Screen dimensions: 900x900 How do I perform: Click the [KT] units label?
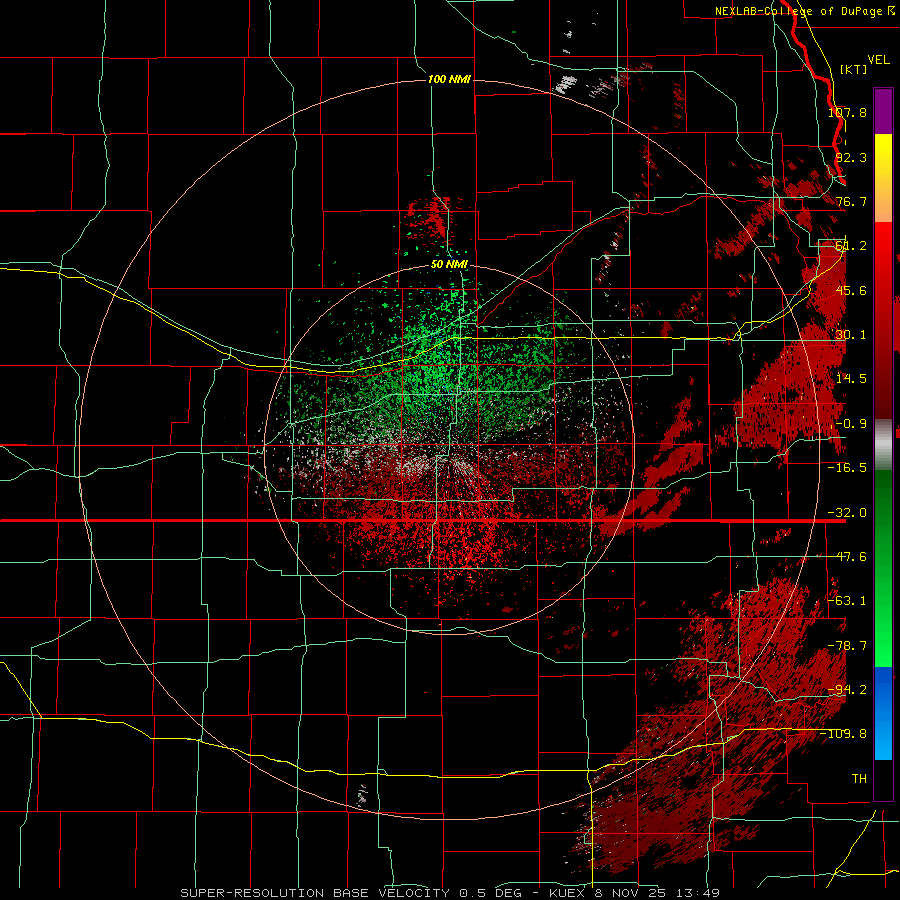[853, 69]
